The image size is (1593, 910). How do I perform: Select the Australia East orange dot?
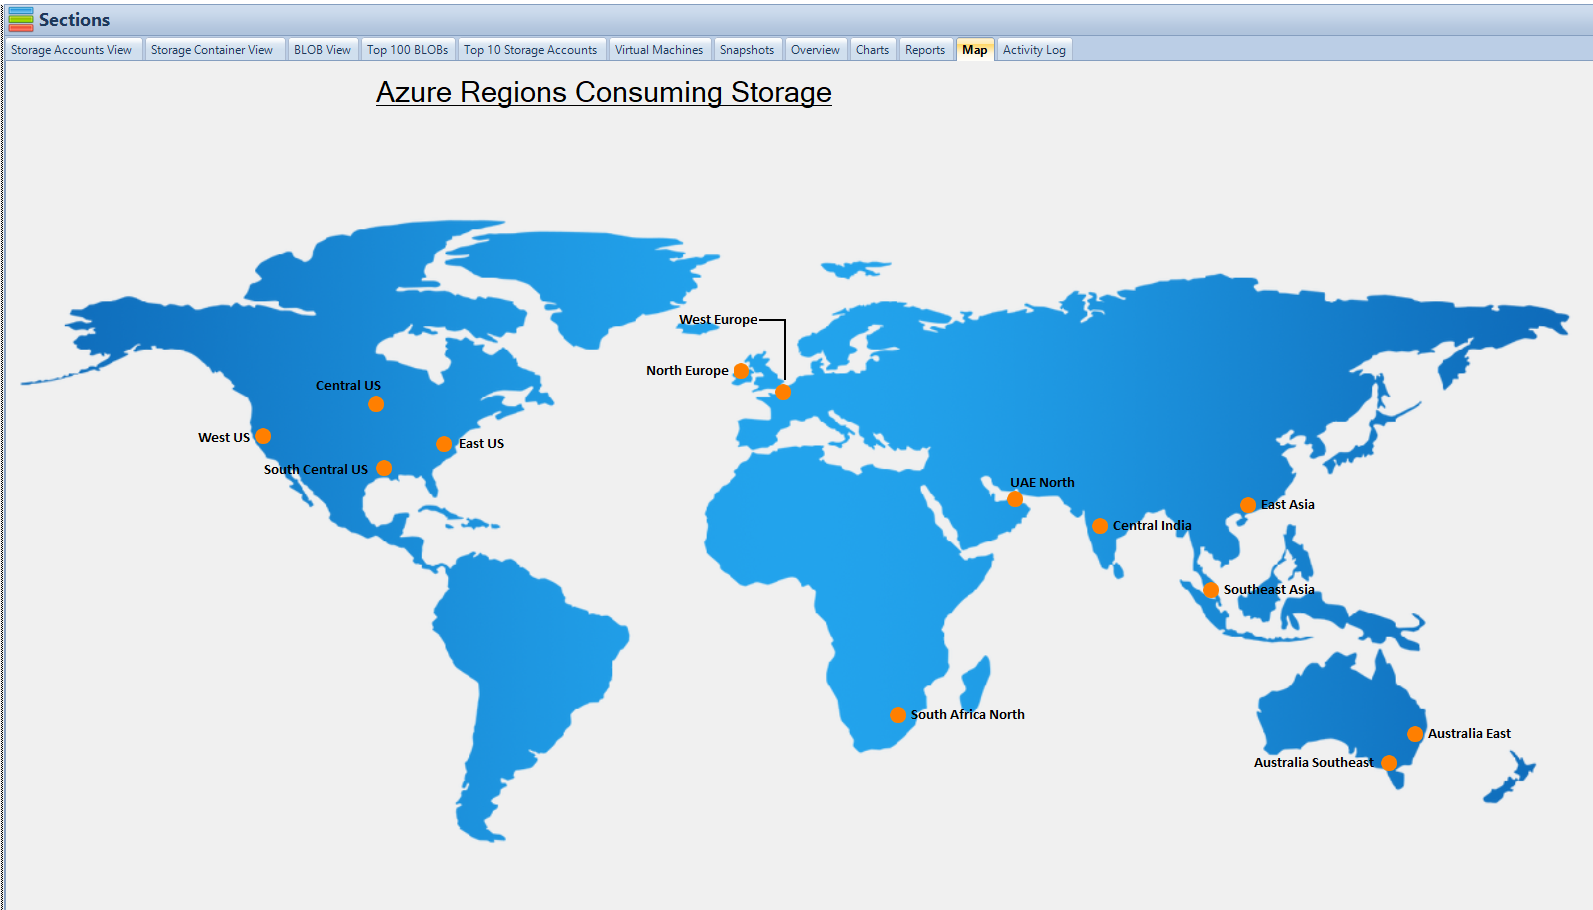pyautogui.click(x=1415, y=734)
